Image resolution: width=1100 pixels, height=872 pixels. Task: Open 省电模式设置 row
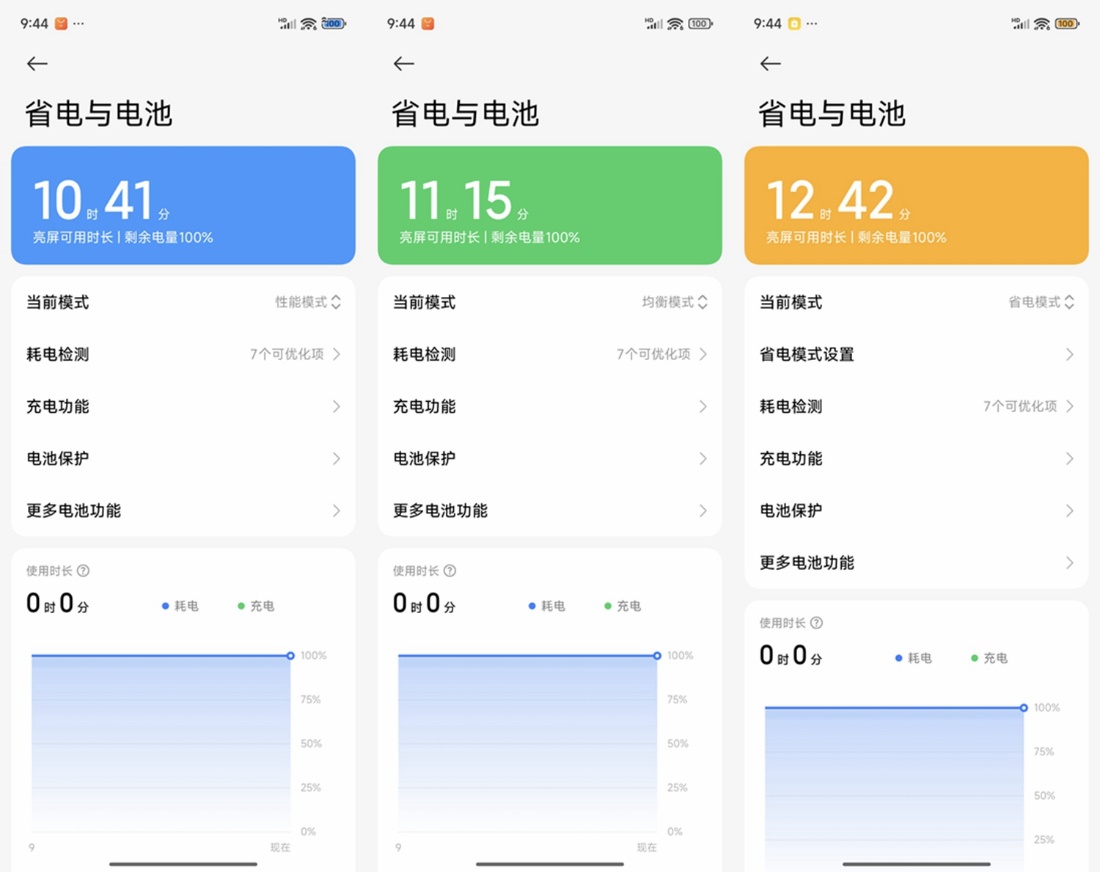click(916, 354)
